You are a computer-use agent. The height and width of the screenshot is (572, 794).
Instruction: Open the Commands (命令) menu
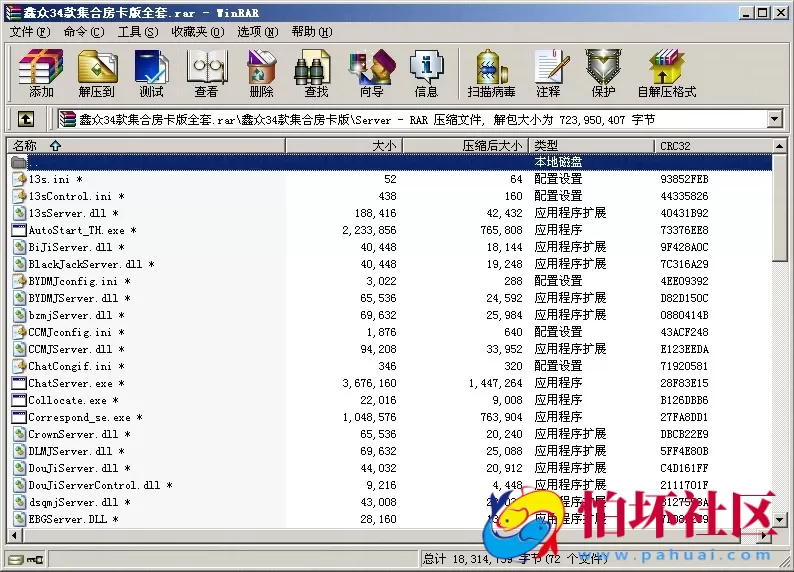click(x=84, y=32)
